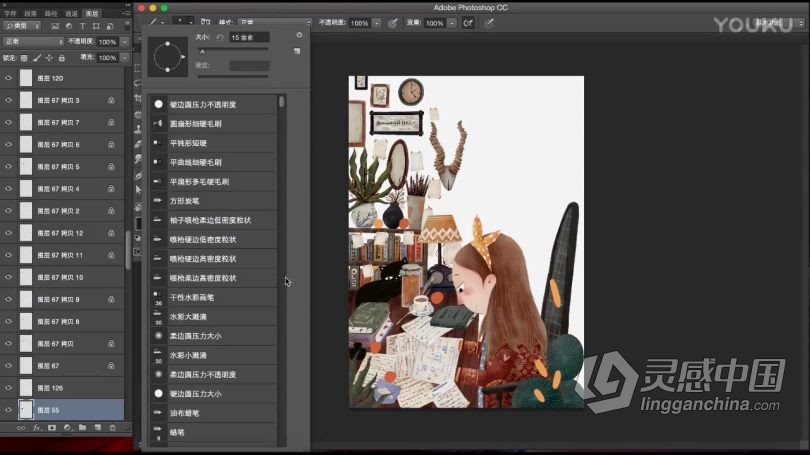The image size is (810, 455).
Task: Switch to the 字符 panel tab
Action: [10, 13]
